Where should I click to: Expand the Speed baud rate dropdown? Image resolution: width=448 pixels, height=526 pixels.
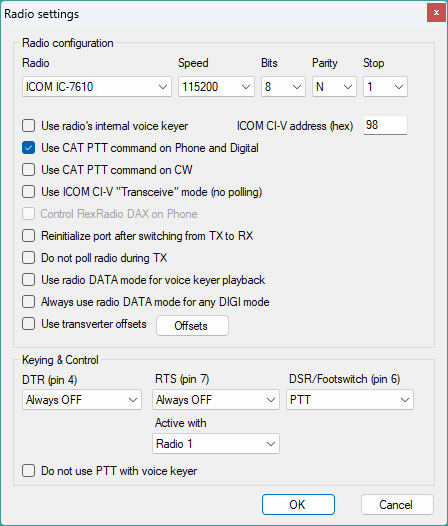(216, 87)
